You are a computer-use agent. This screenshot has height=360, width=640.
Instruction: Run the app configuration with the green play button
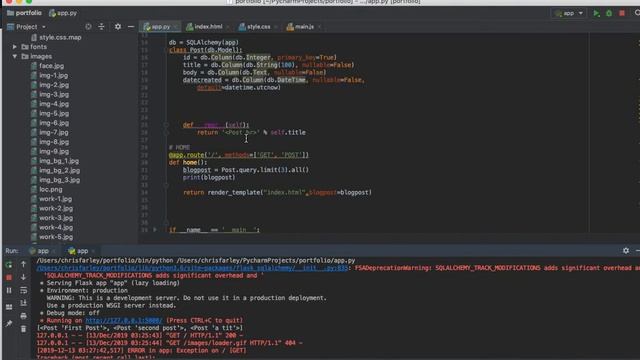coord(596,13)
